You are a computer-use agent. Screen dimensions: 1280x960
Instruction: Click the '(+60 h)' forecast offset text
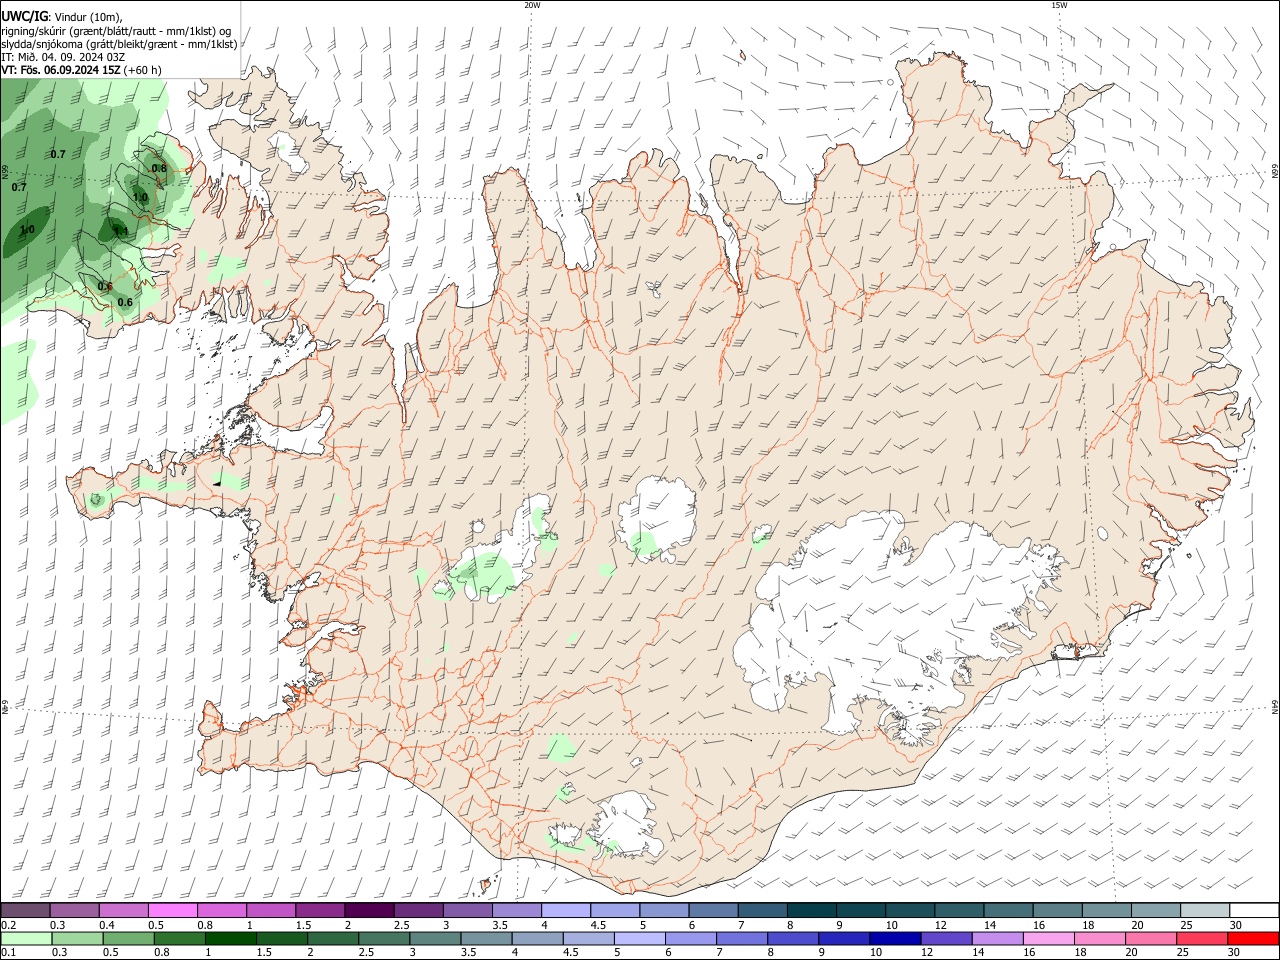pyautogui.click(x=144, y=70)
